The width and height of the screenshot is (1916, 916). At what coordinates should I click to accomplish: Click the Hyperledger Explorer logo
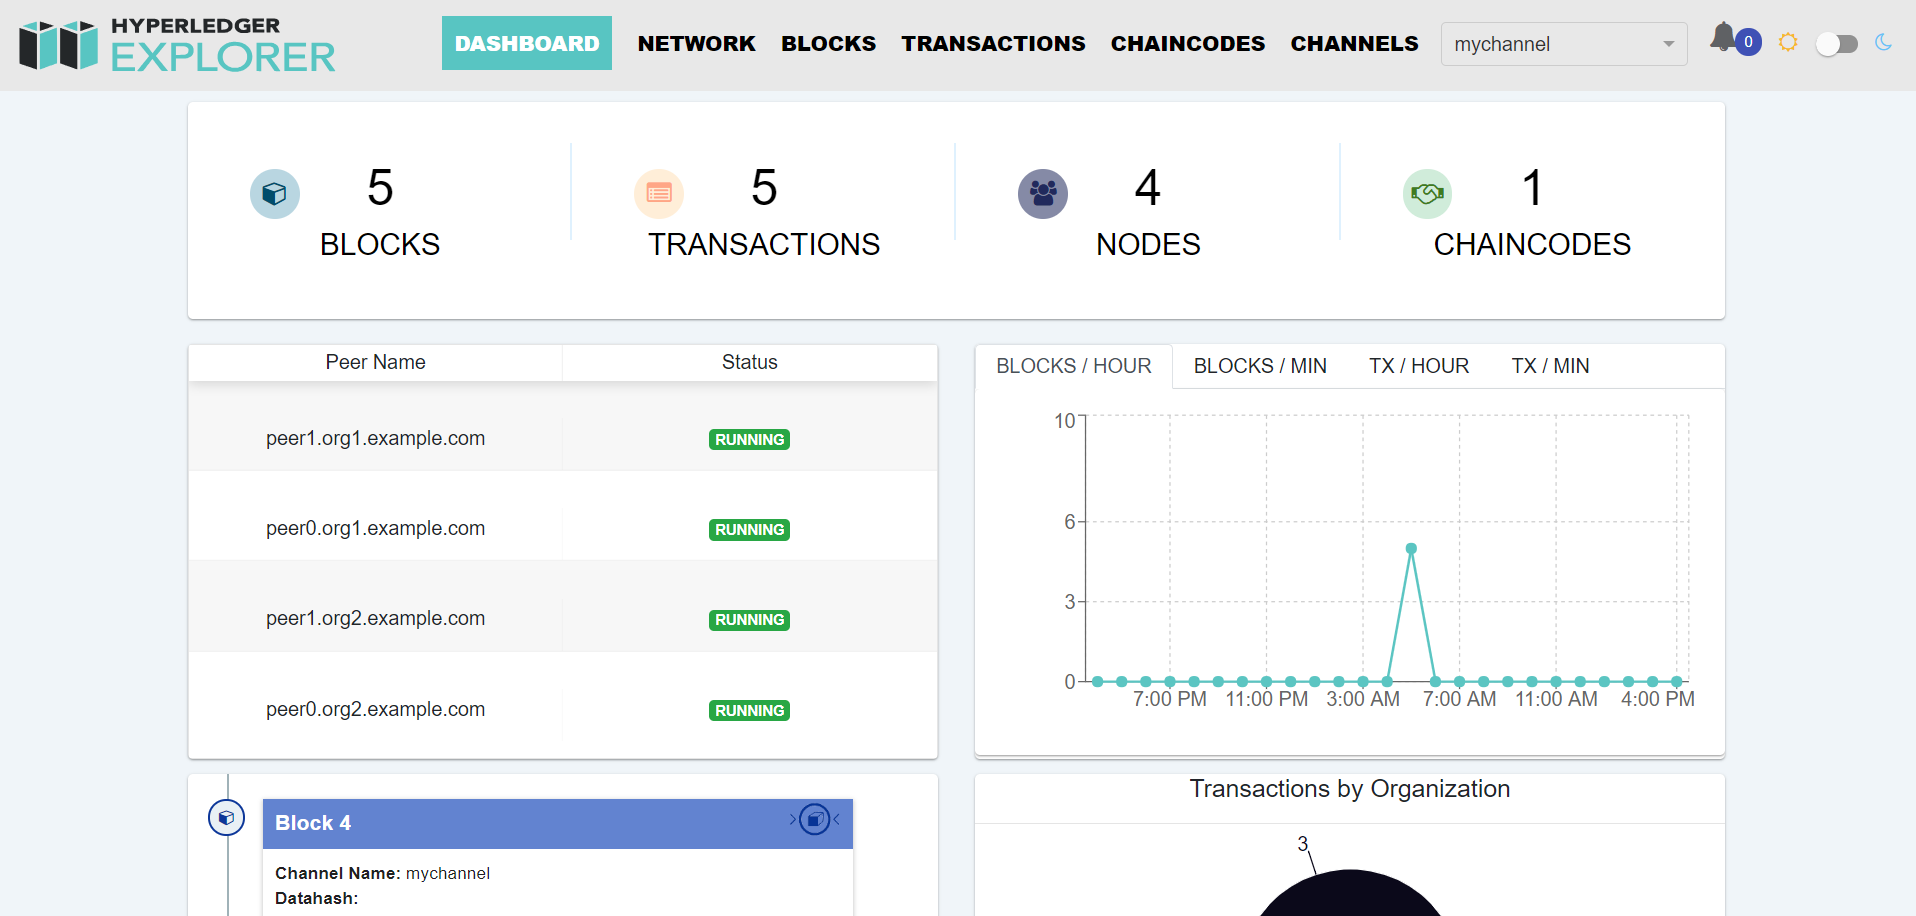(177, 45)
